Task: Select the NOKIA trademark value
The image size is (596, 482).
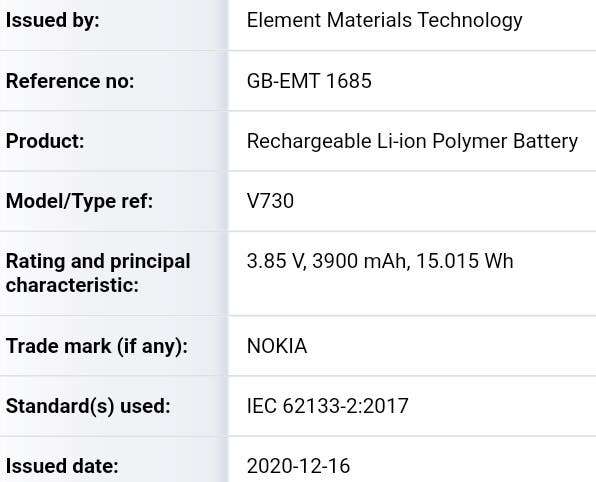Action: tap(277, 346)
